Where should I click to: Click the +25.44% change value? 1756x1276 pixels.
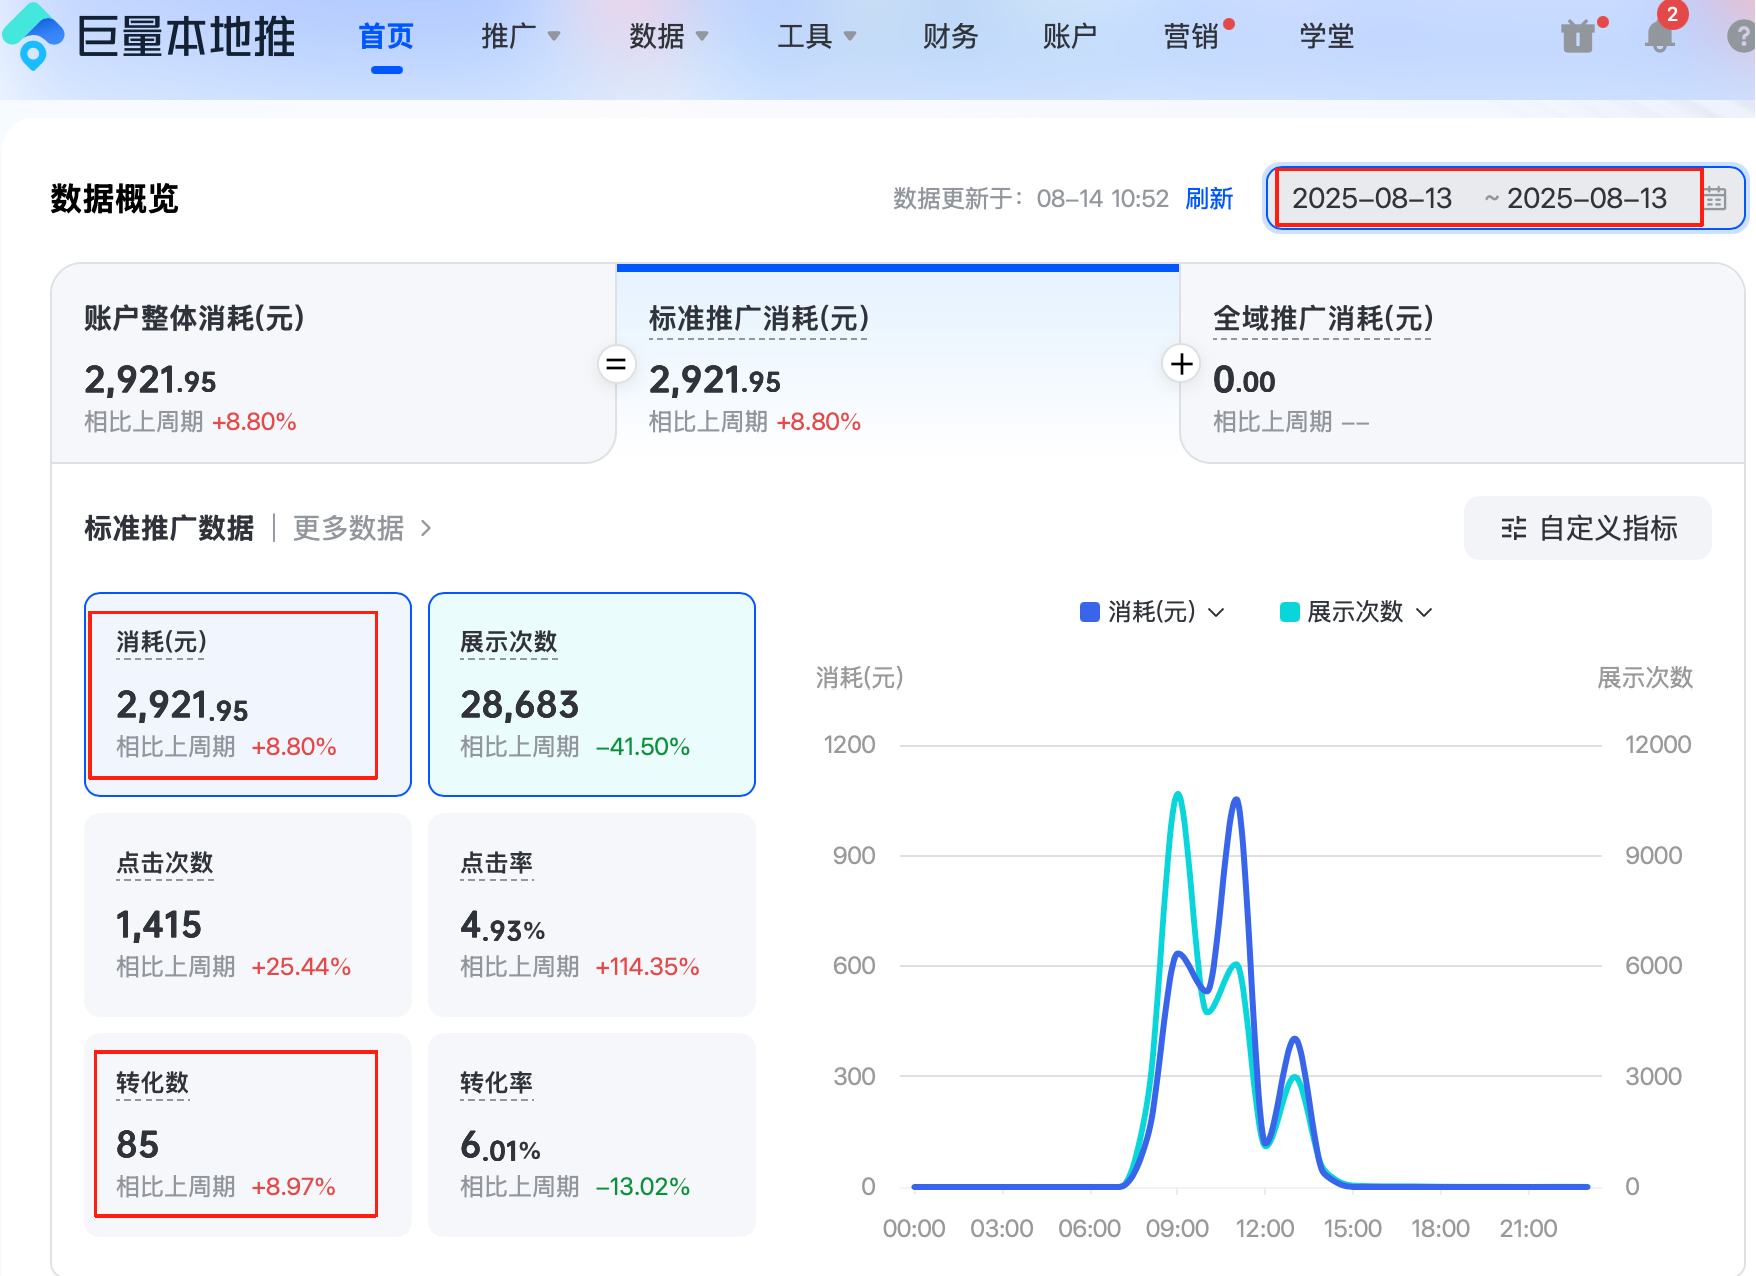301,967
